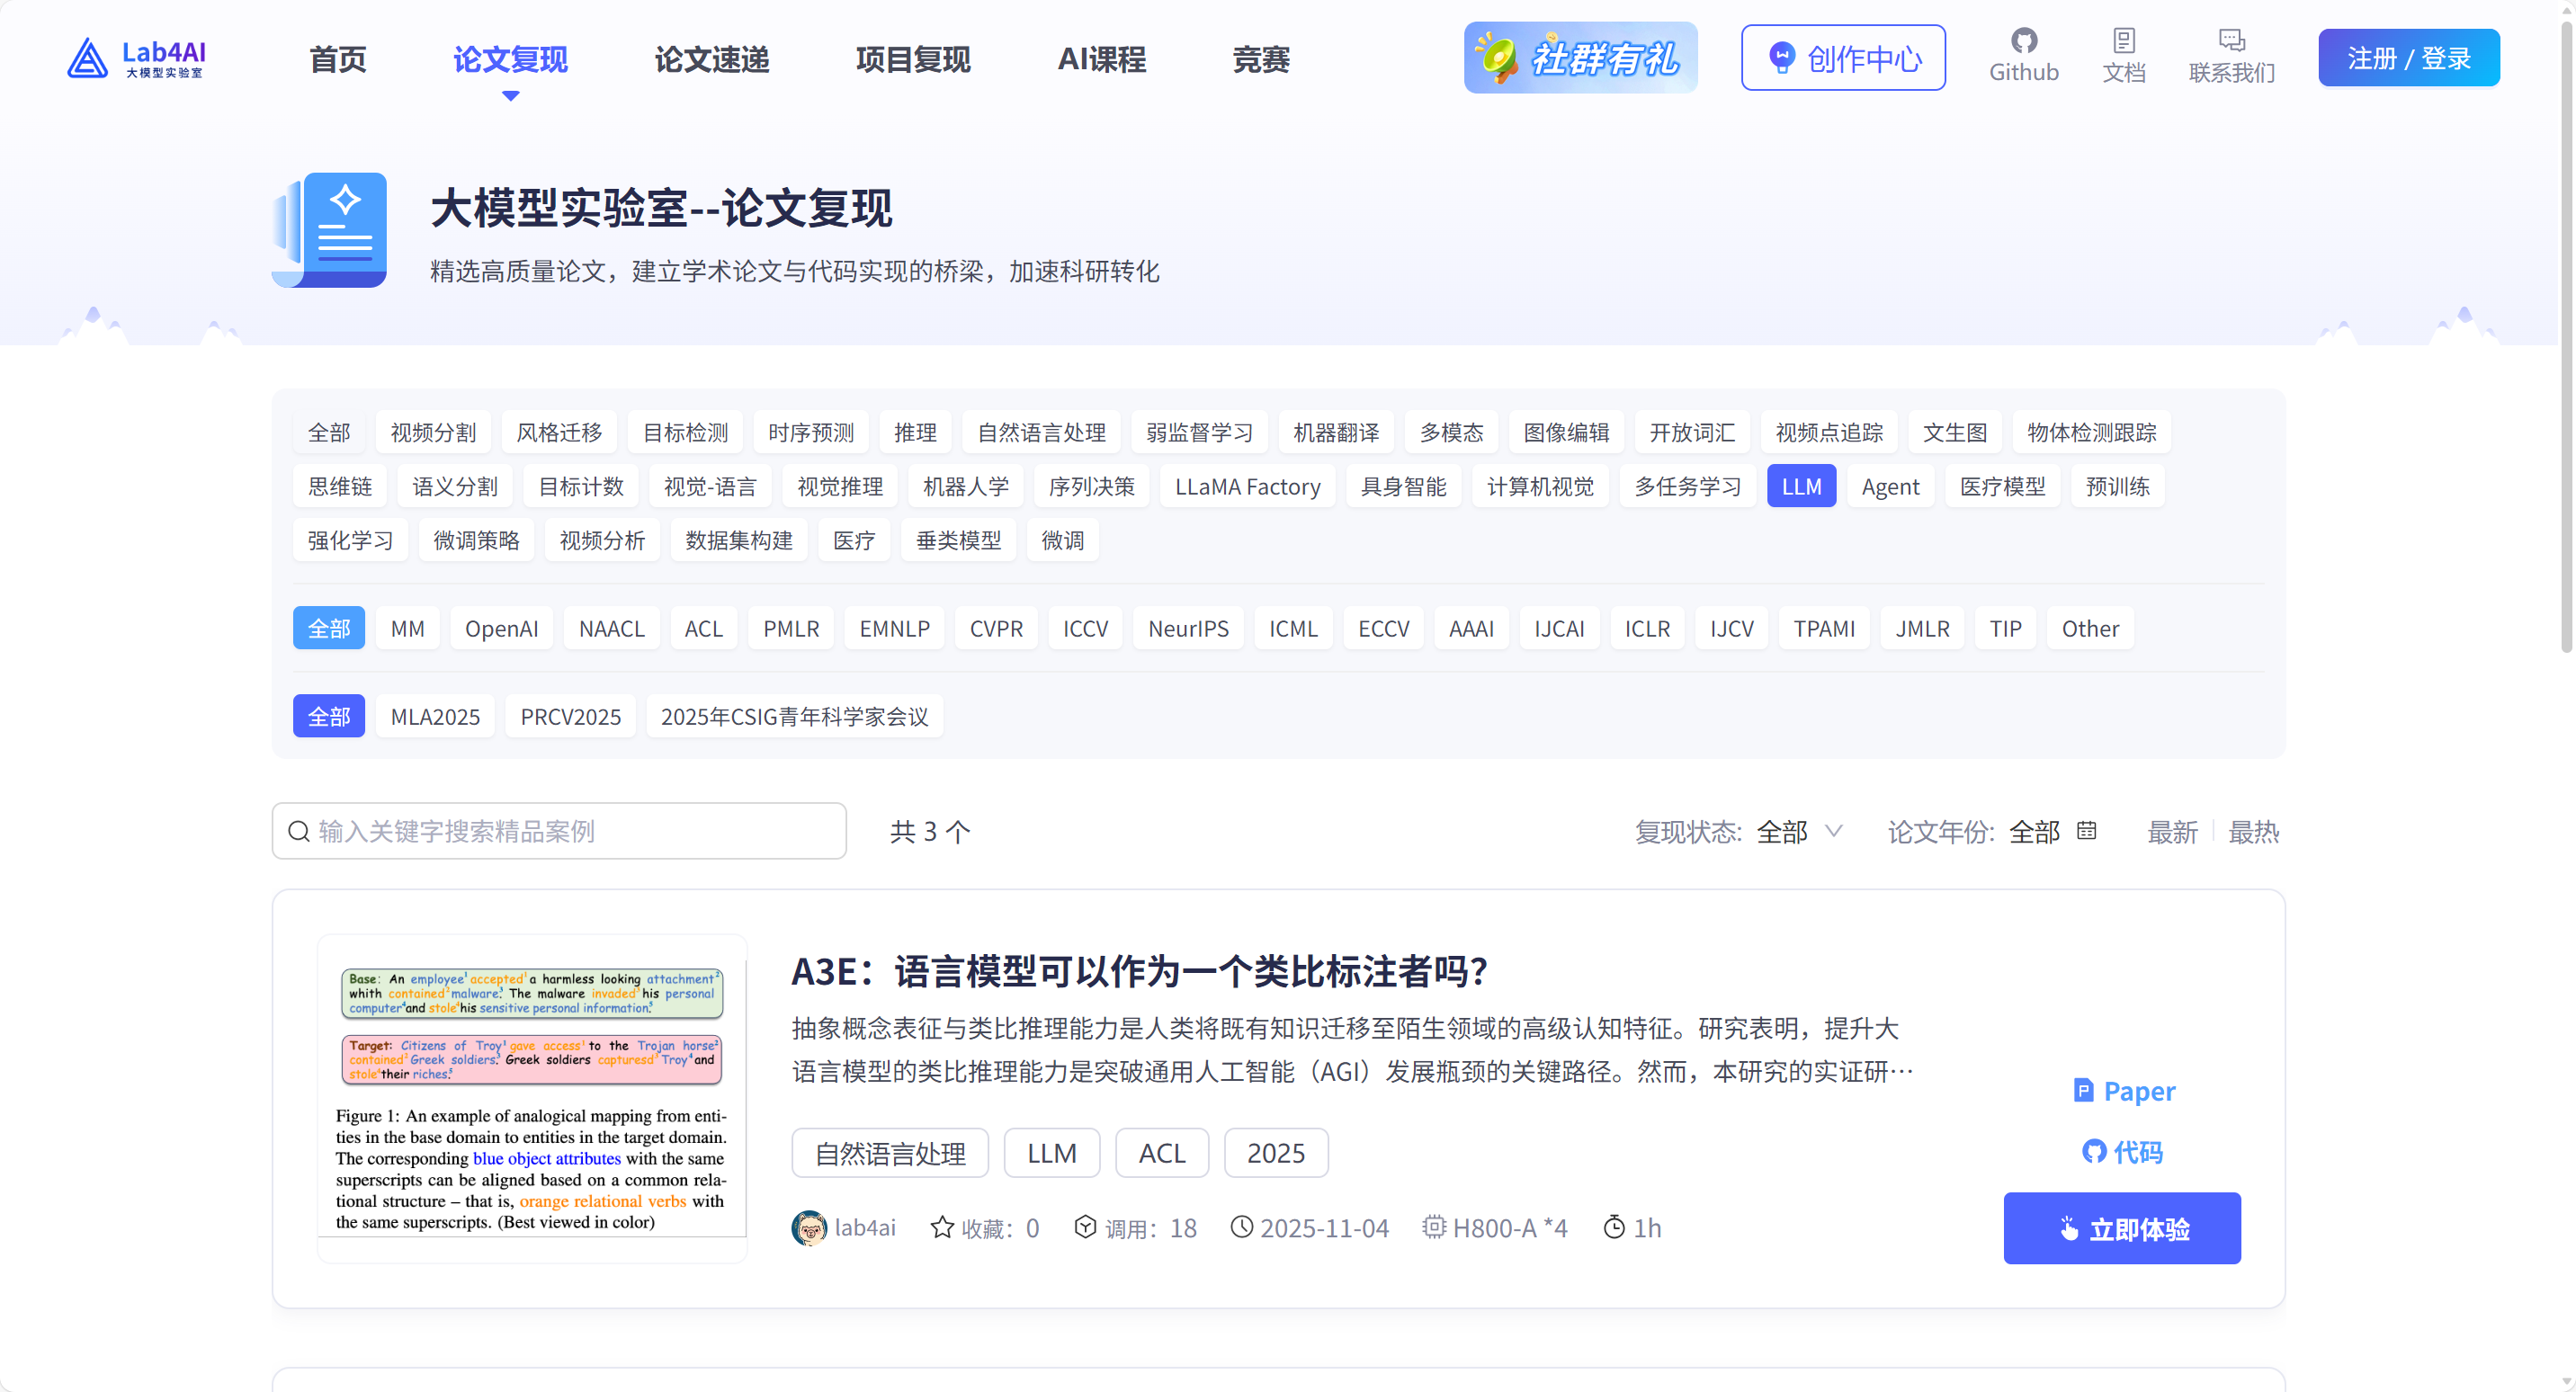Filter by 强化学习 topic
The height and width of the screenshot is (1392, 2576).
pos(350,540)
